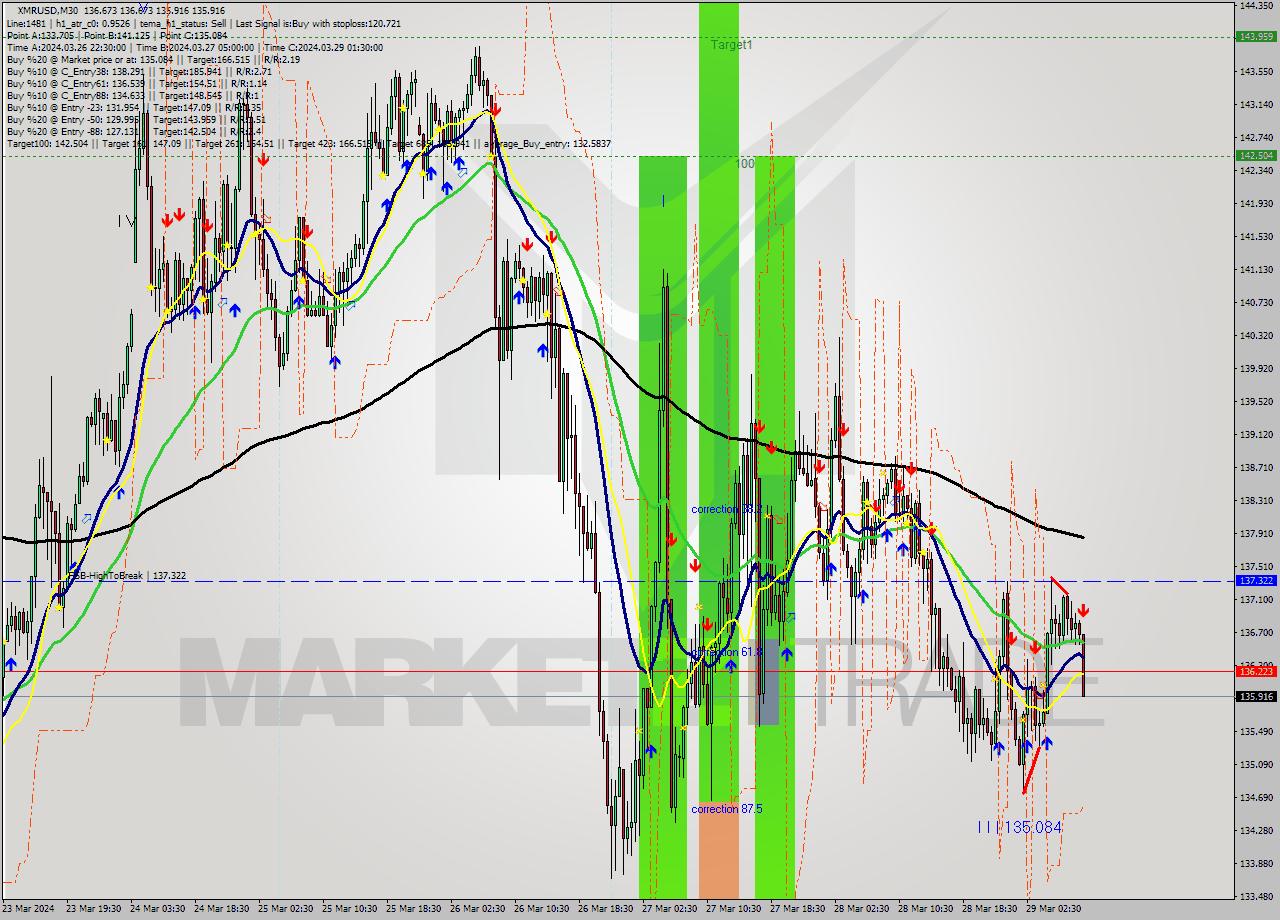Click the '25 Mar 10:30' time axis label
The width and height of the screenshot is (1280, 920).
pos(350,909)
